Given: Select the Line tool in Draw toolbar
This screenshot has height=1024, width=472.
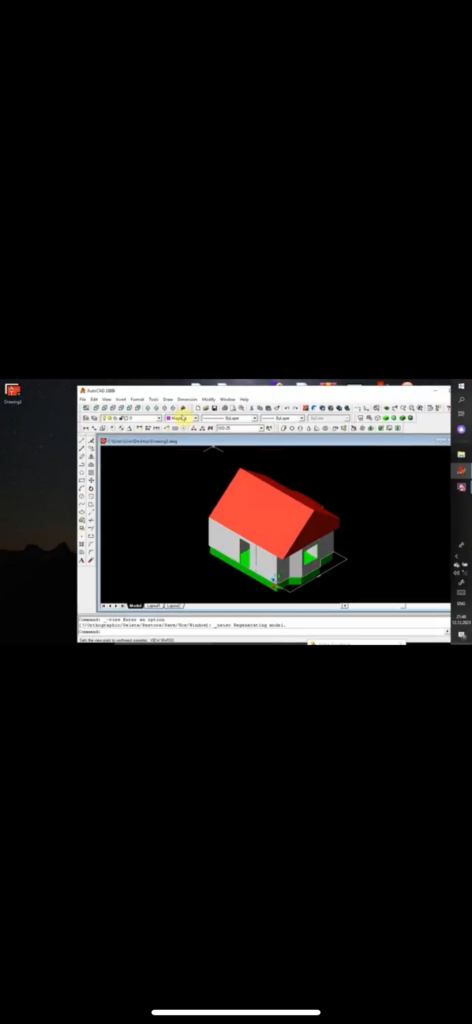Looking at the screenshot, I should [82, 441].
